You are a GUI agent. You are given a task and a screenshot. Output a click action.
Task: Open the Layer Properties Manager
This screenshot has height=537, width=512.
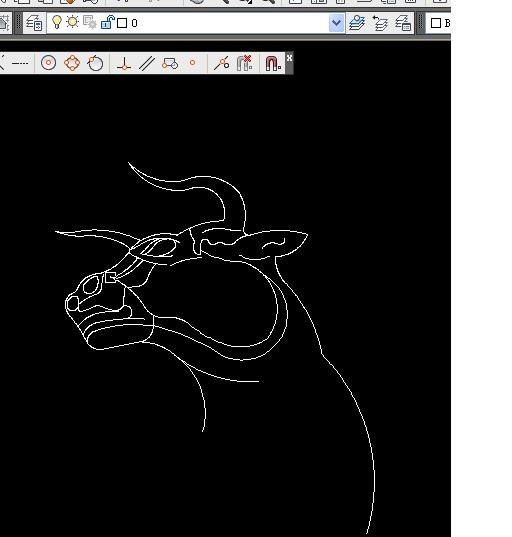tap(34, 23)
